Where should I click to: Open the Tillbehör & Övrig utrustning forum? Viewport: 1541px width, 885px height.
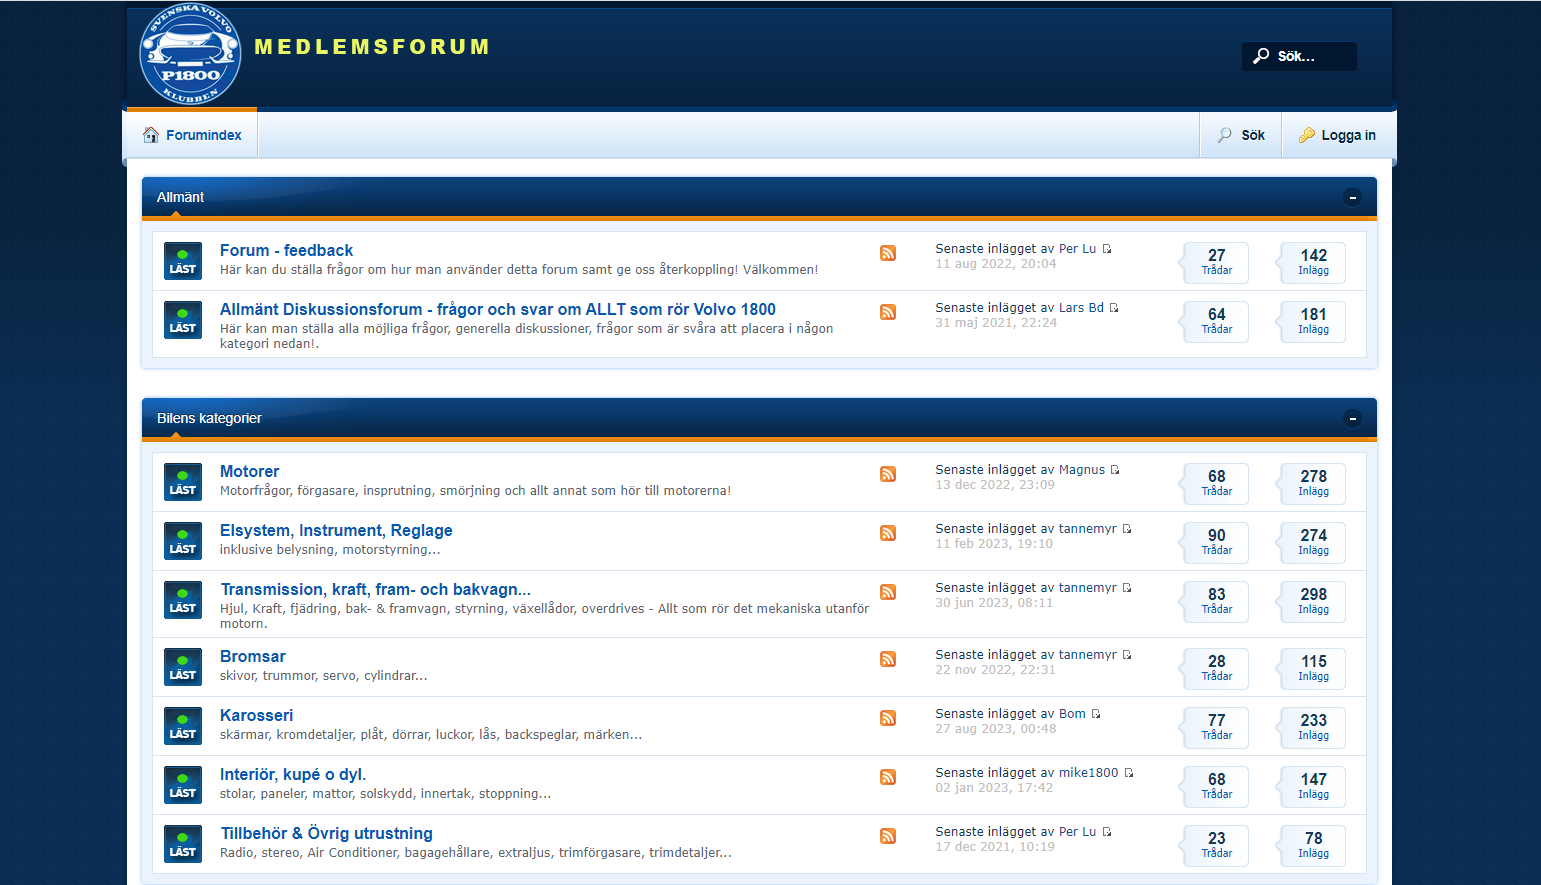point(326,833)
